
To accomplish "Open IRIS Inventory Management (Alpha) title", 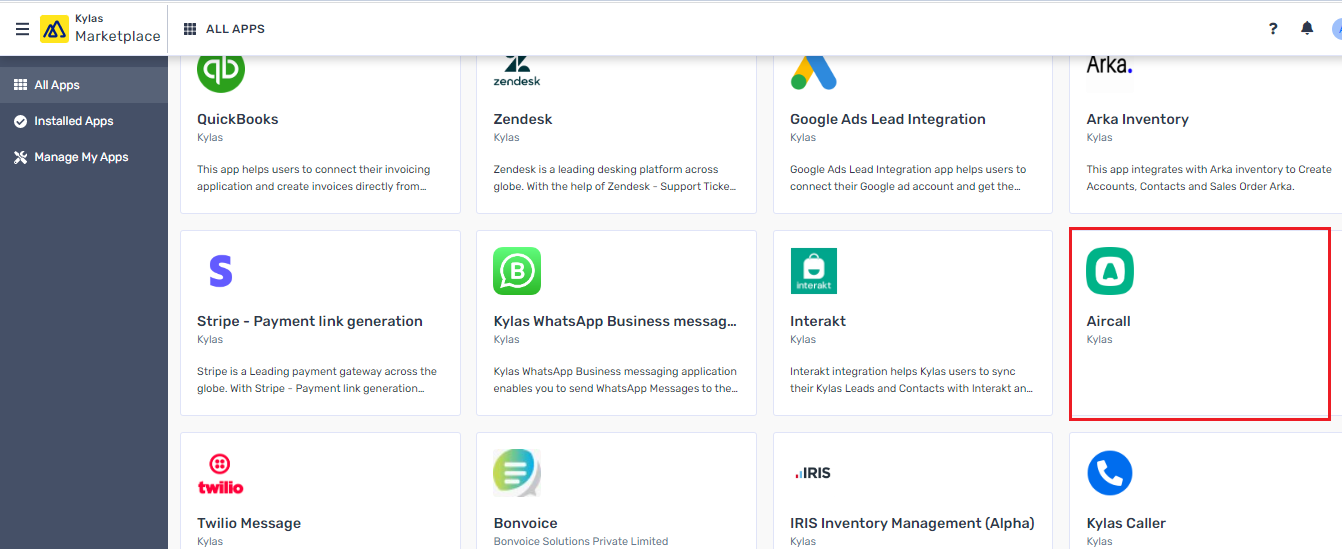I will tap(912, 523).
